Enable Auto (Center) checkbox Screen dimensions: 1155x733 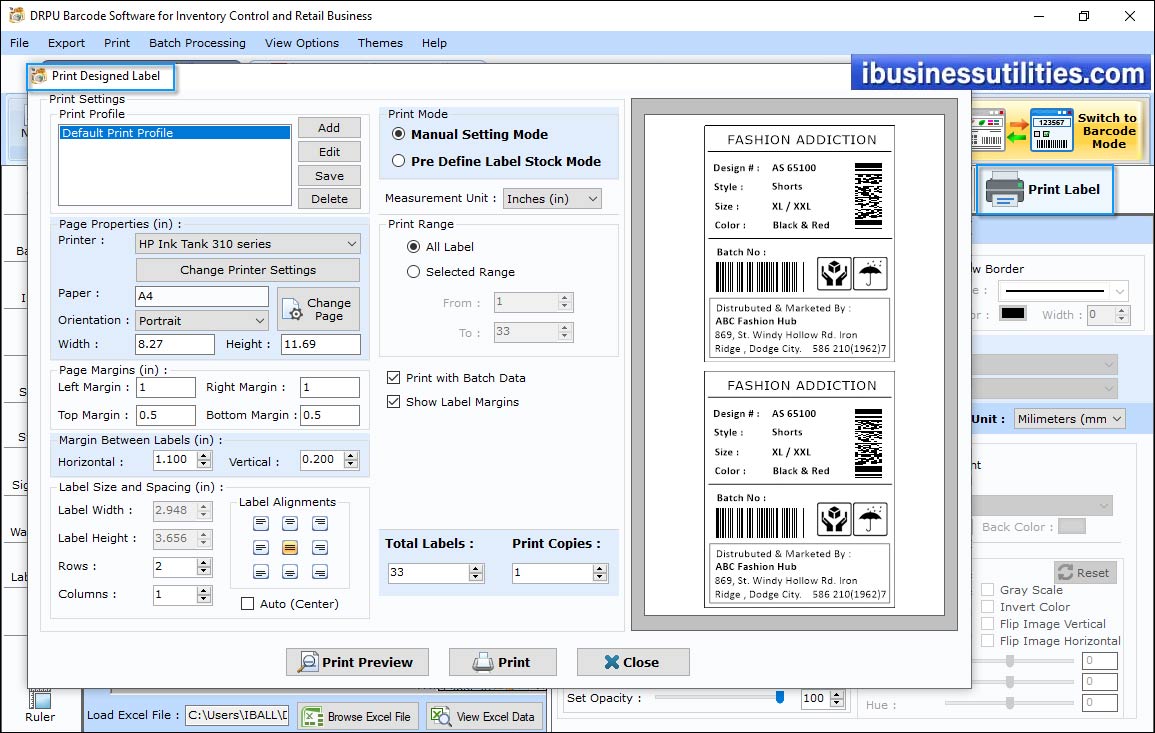click(x=248, y=603)
